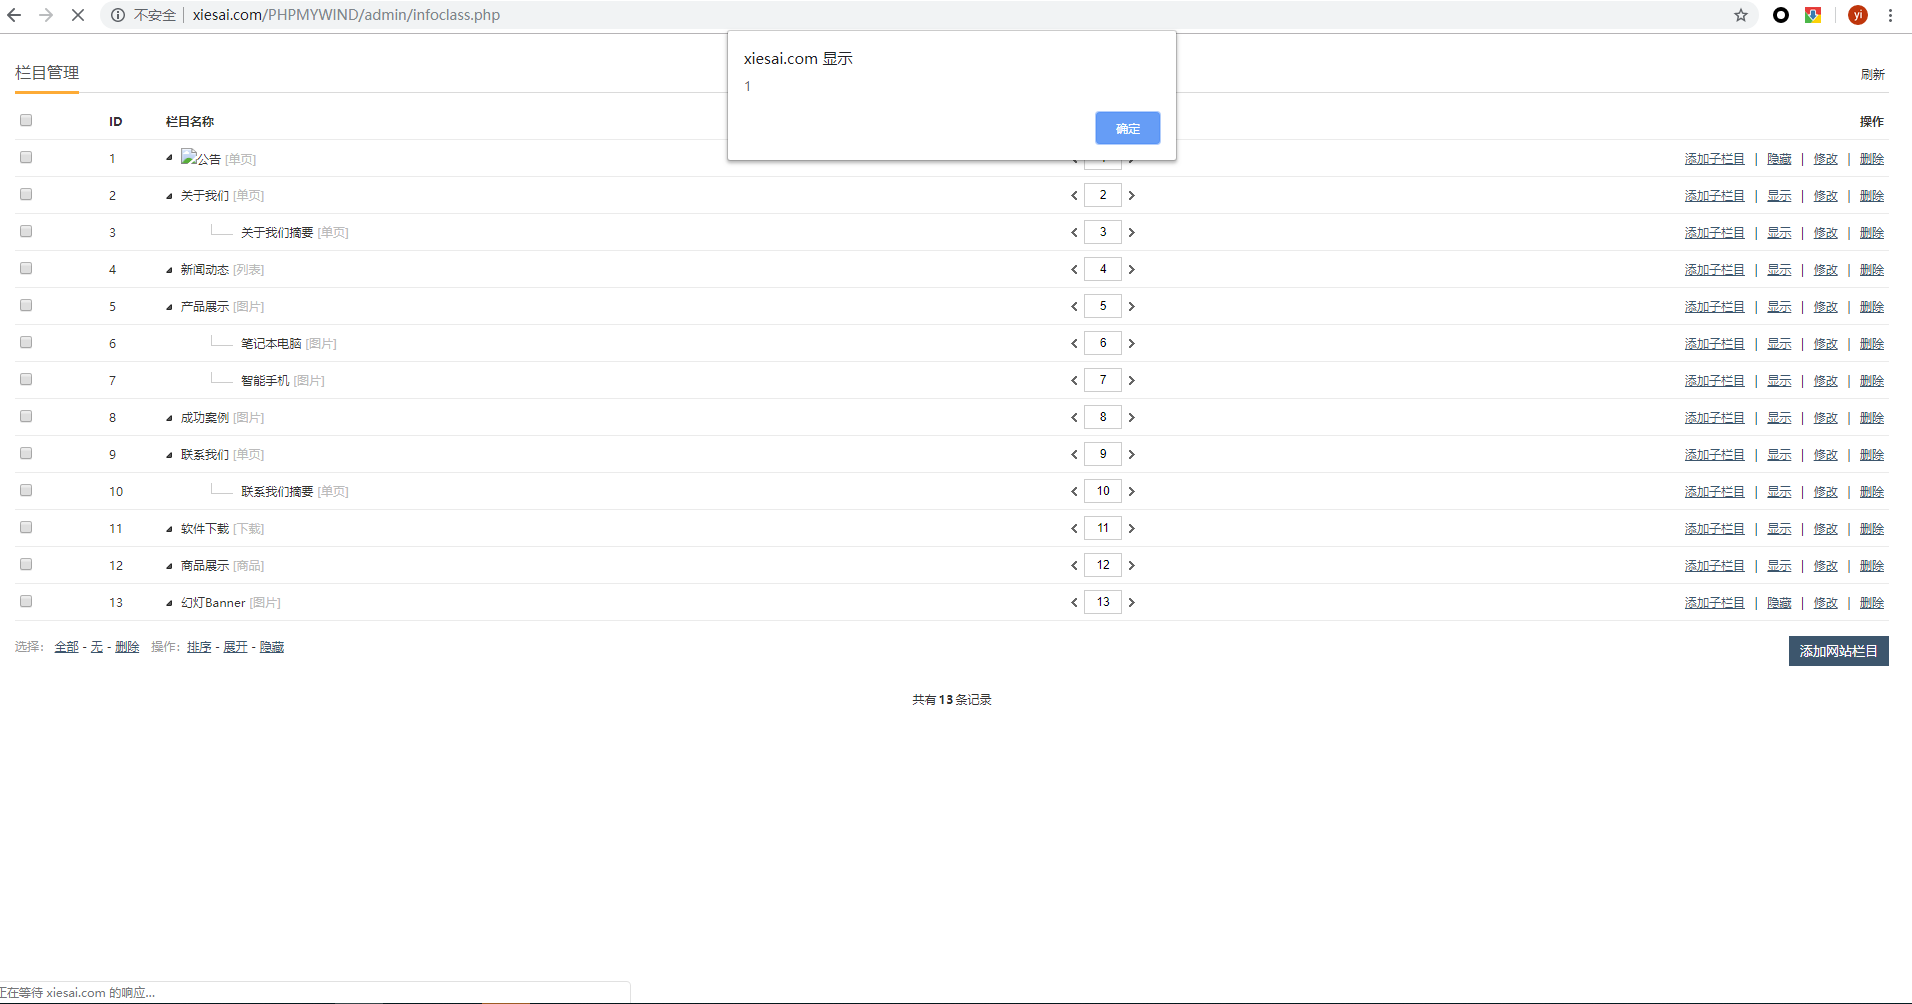Click the browser address bar URL

point(346,15)
